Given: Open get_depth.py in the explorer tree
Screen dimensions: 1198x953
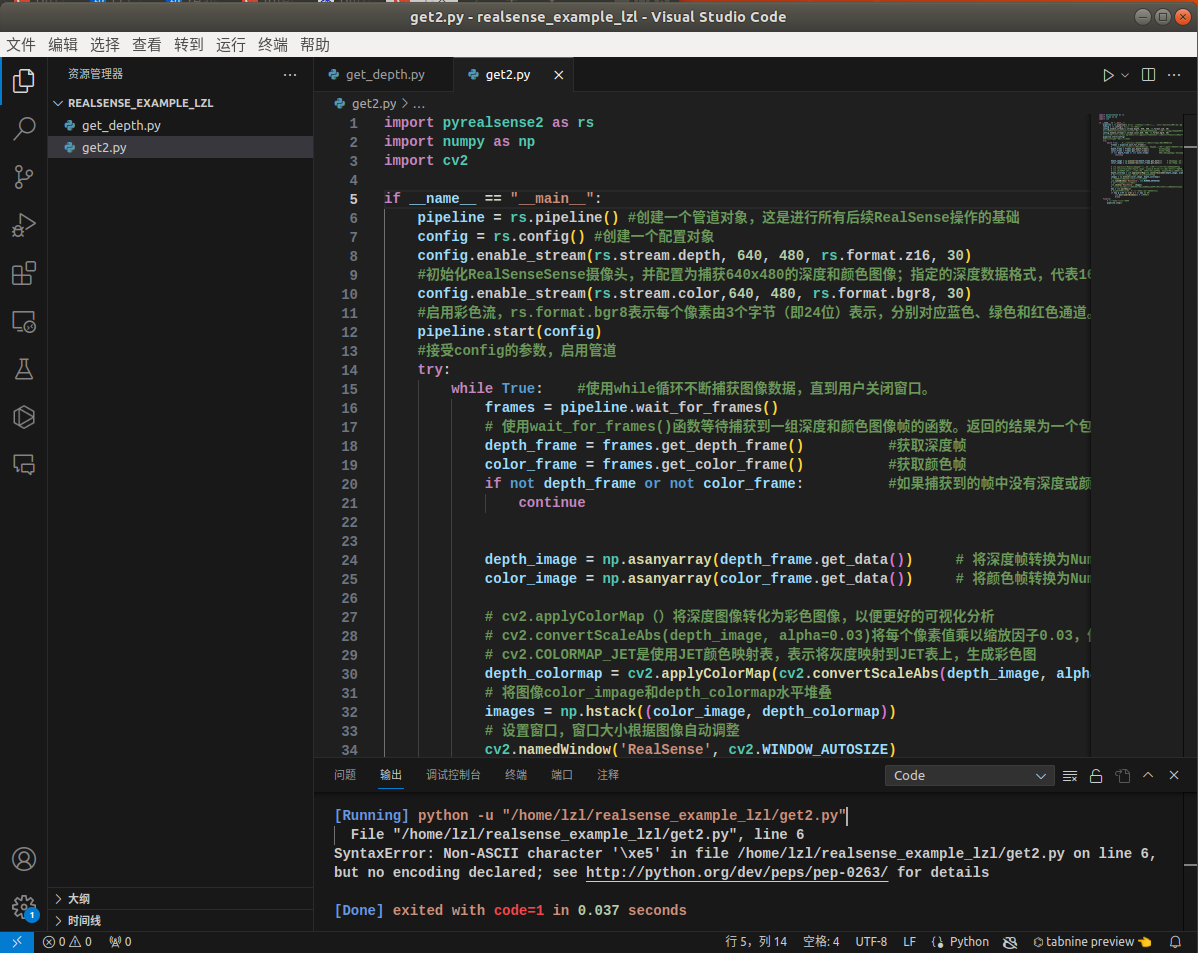Looking at the screenshot, I should point(121,126).
